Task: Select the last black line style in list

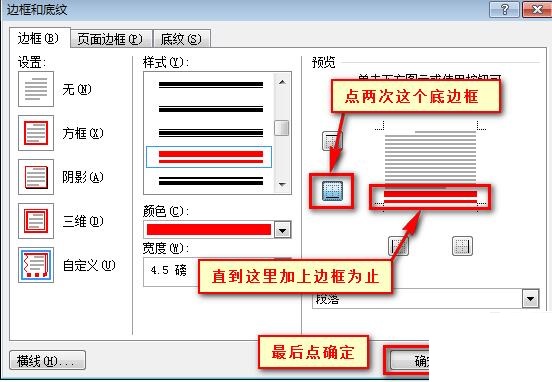Action: 211,181
